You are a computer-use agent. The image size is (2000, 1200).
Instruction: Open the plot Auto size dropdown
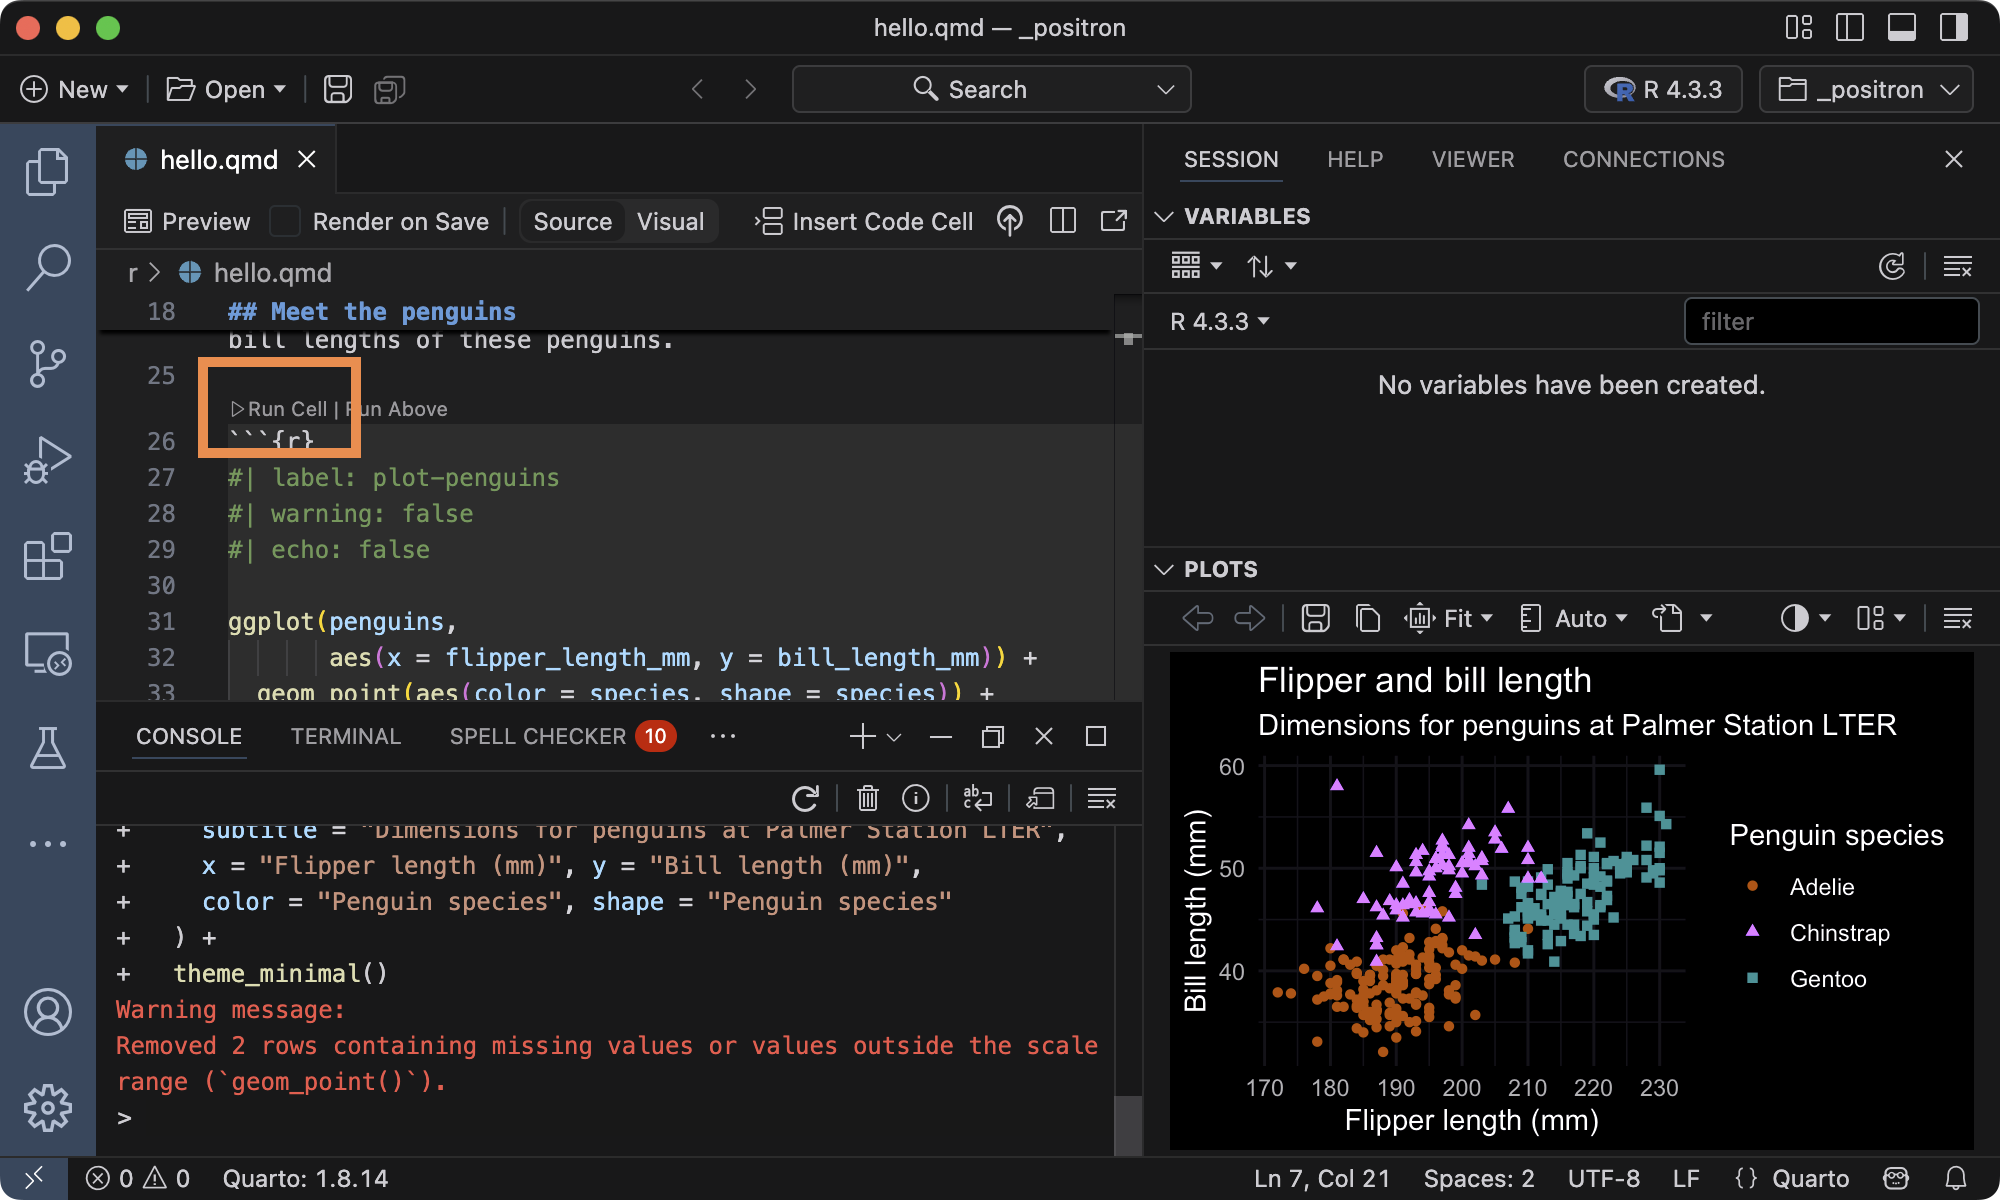tap(1573, 618)
